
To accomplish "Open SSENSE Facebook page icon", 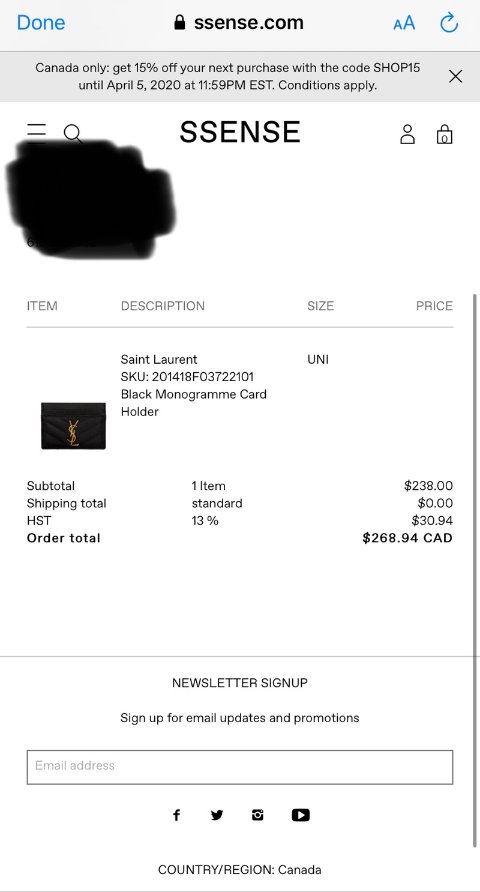I will click(176, 815).
